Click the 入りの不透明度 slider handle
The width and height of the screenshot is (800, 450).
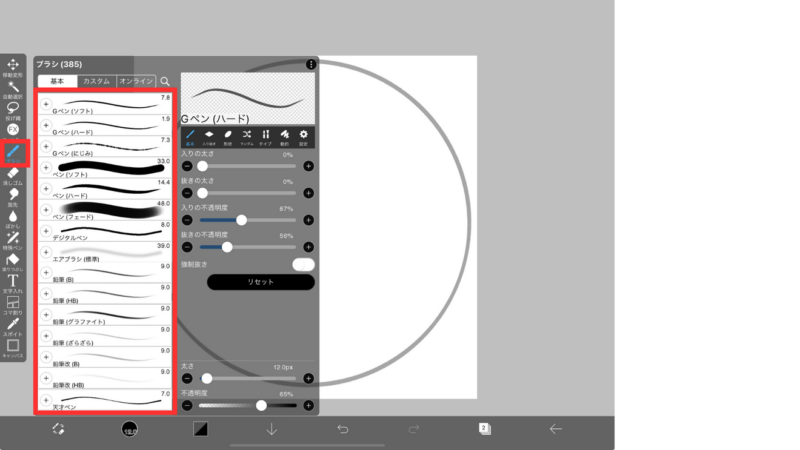point(241,219)
